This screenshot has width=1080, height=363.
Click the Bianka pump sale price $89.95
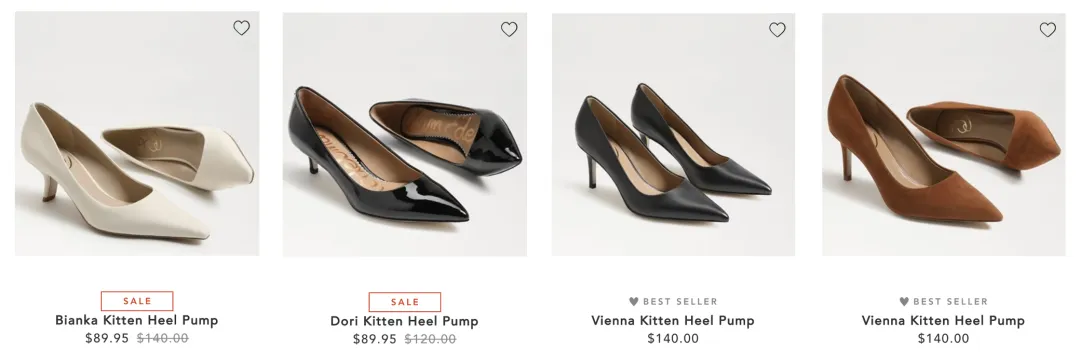107,338
